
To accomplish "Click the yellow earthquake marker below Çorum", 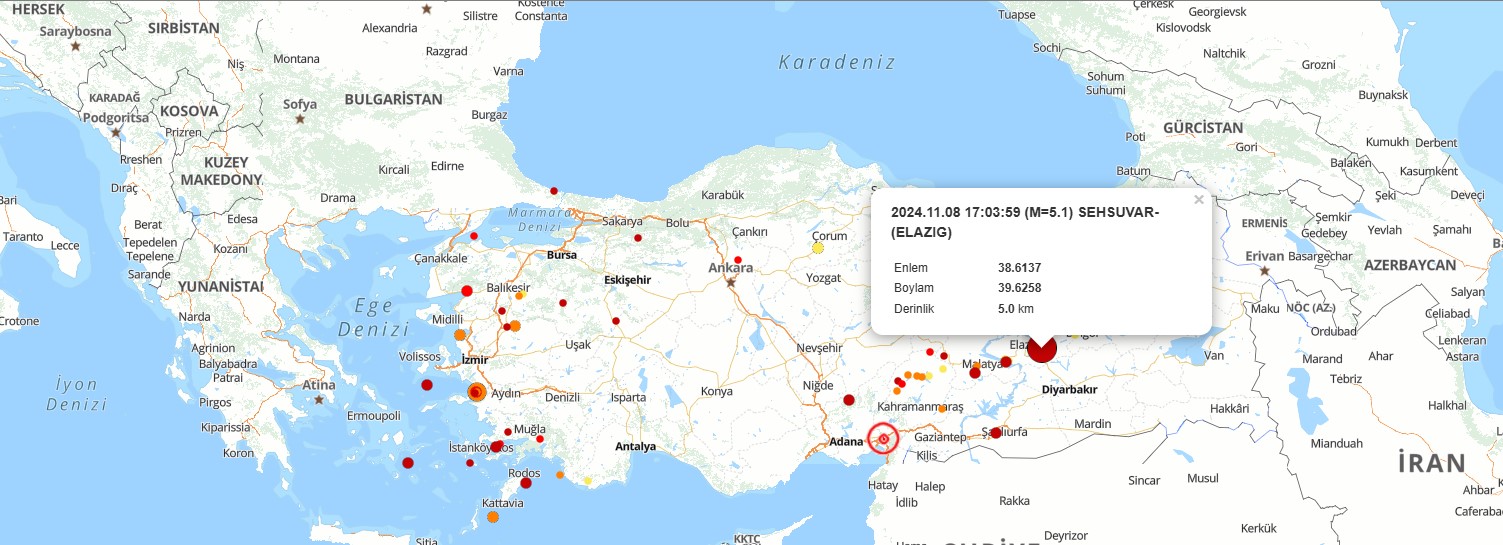I will (818, 247).
